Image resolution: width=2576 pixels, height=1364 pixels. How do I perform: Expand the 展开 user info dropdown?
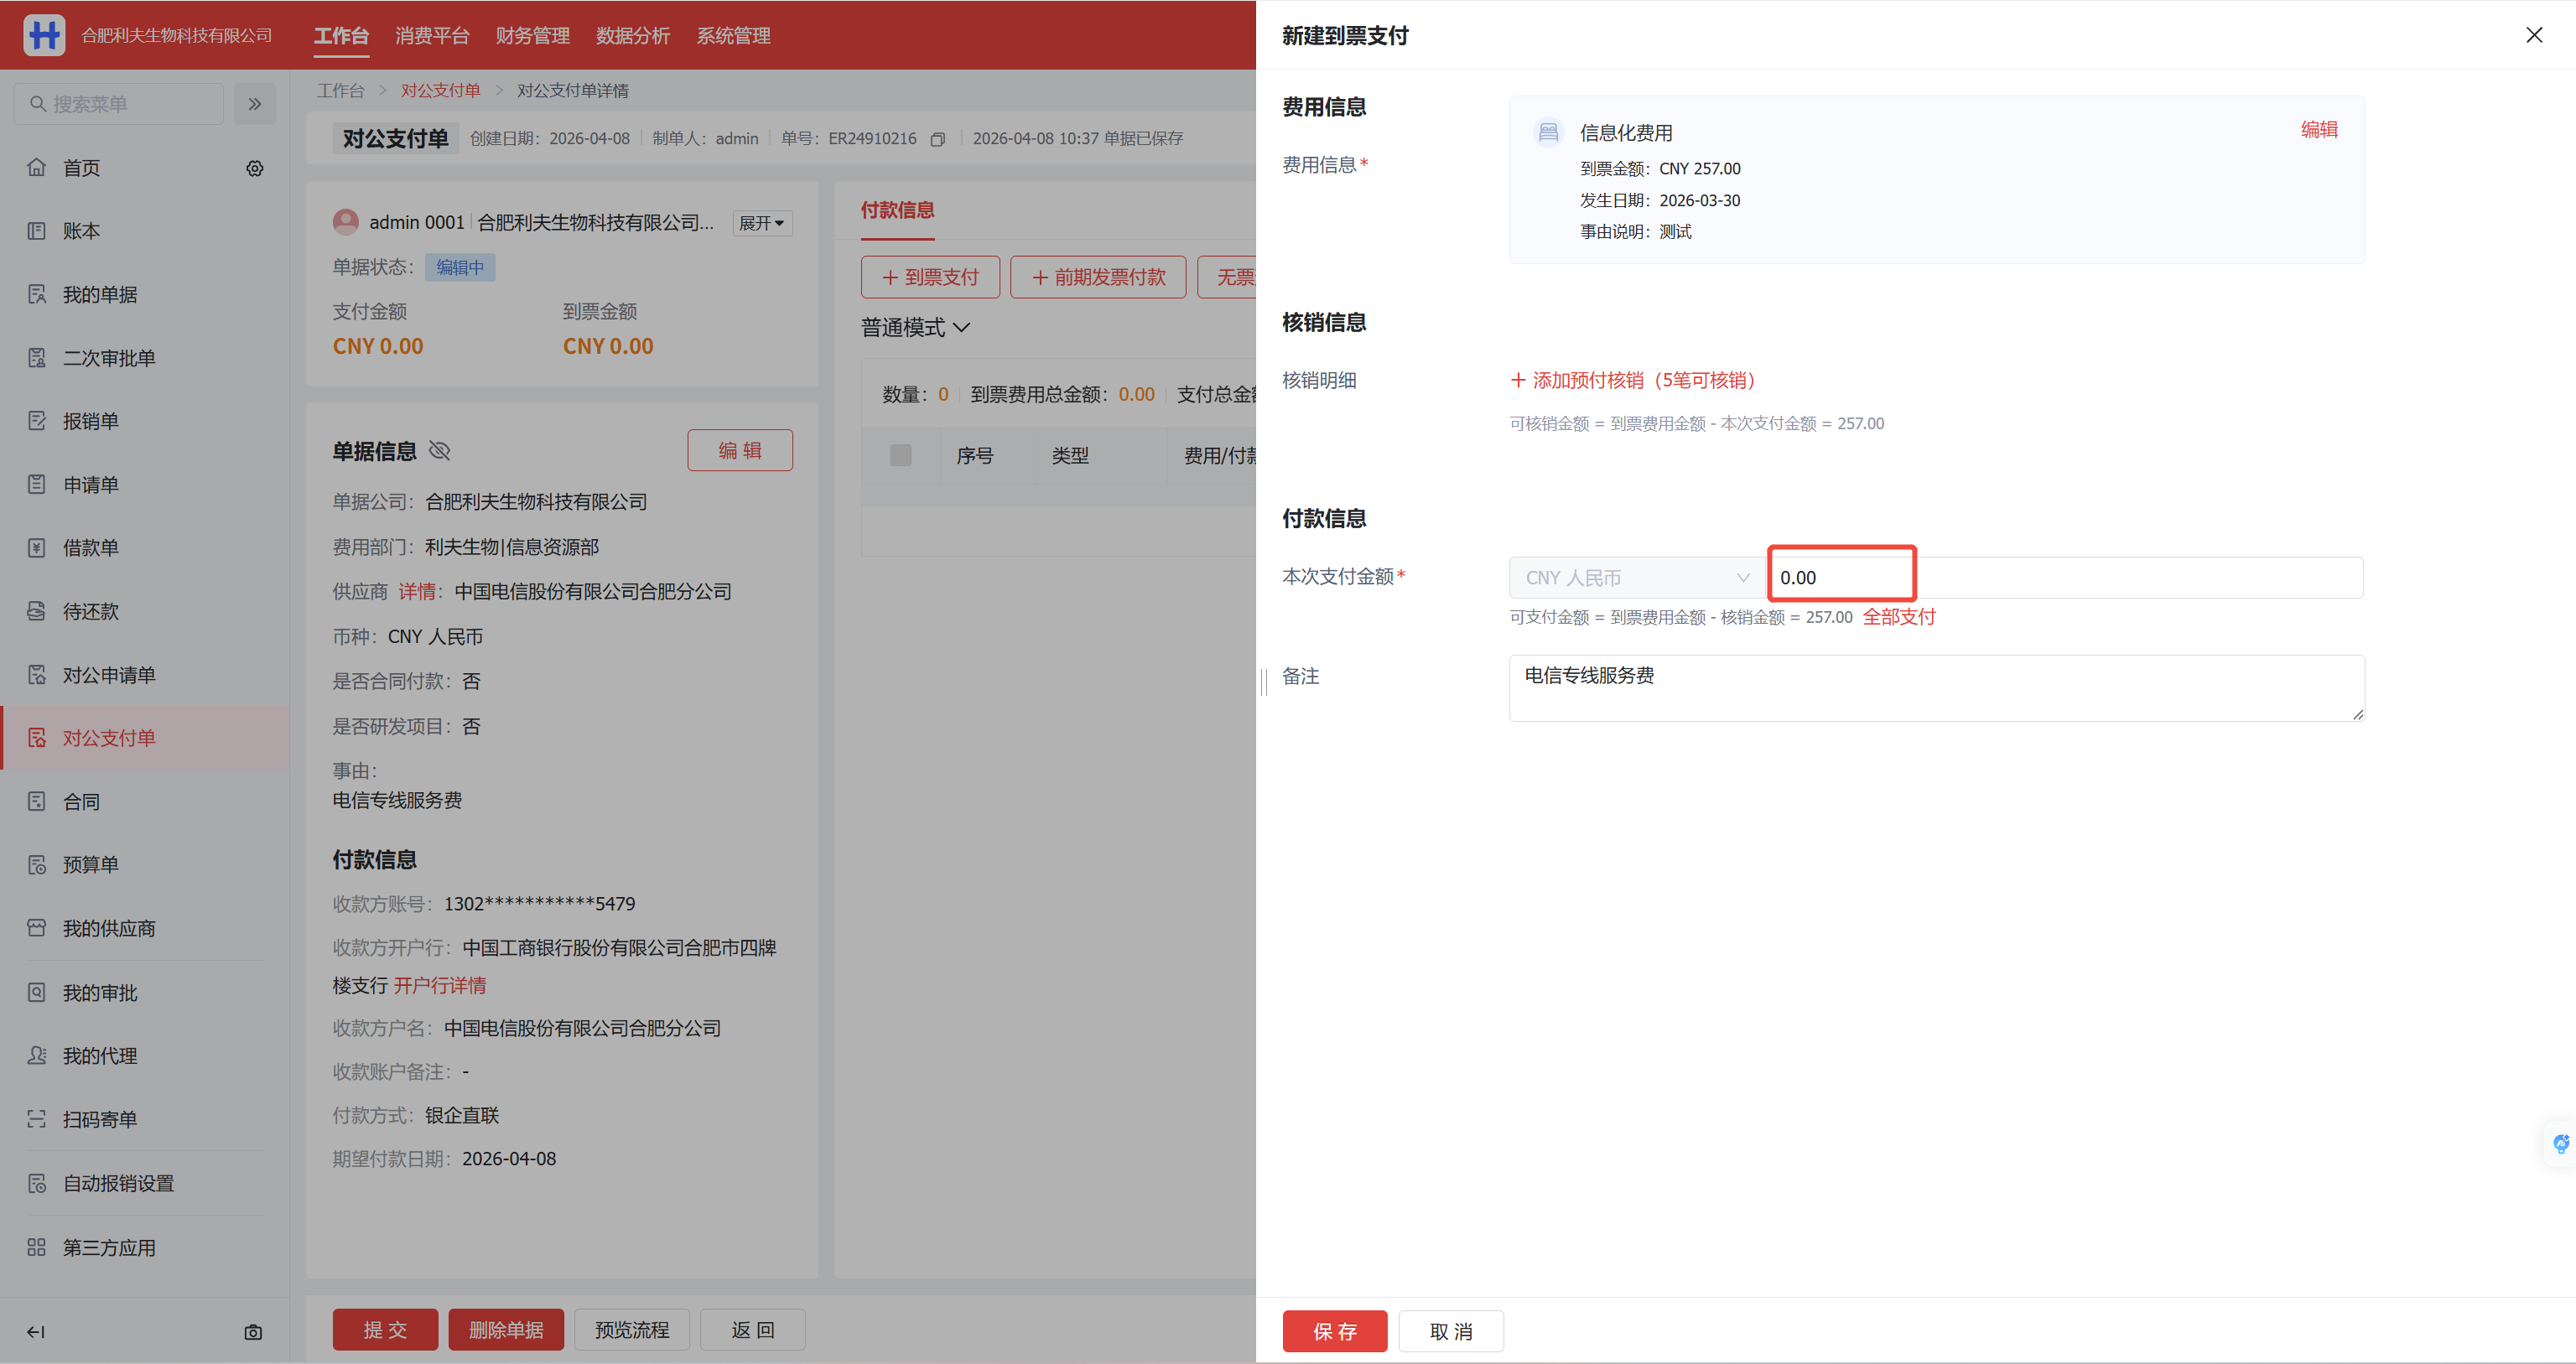762,223
